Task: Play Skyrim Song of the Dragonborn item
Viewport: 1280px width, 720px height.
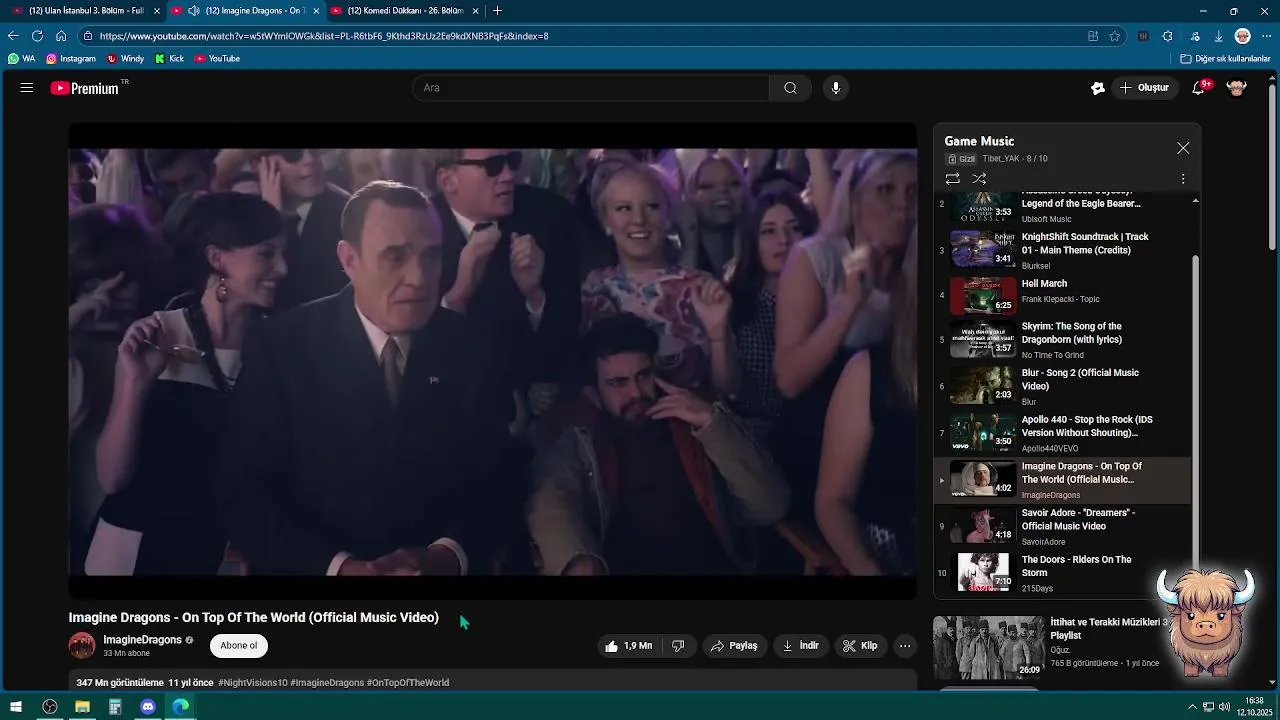Action: tap(1064, 340)
